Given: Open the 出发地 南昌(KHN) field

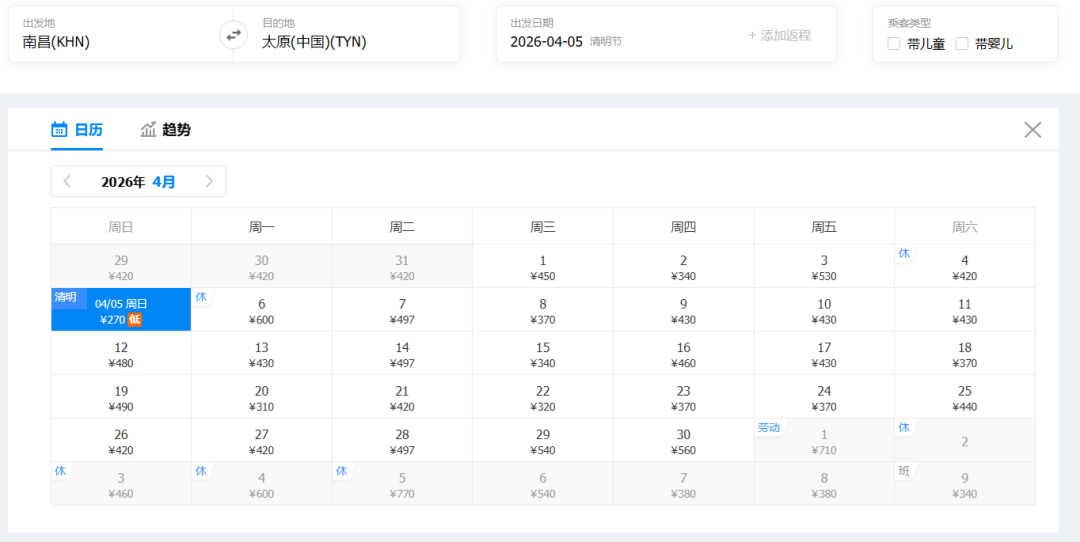Looking at the screenshot, I should click(110, 35).
